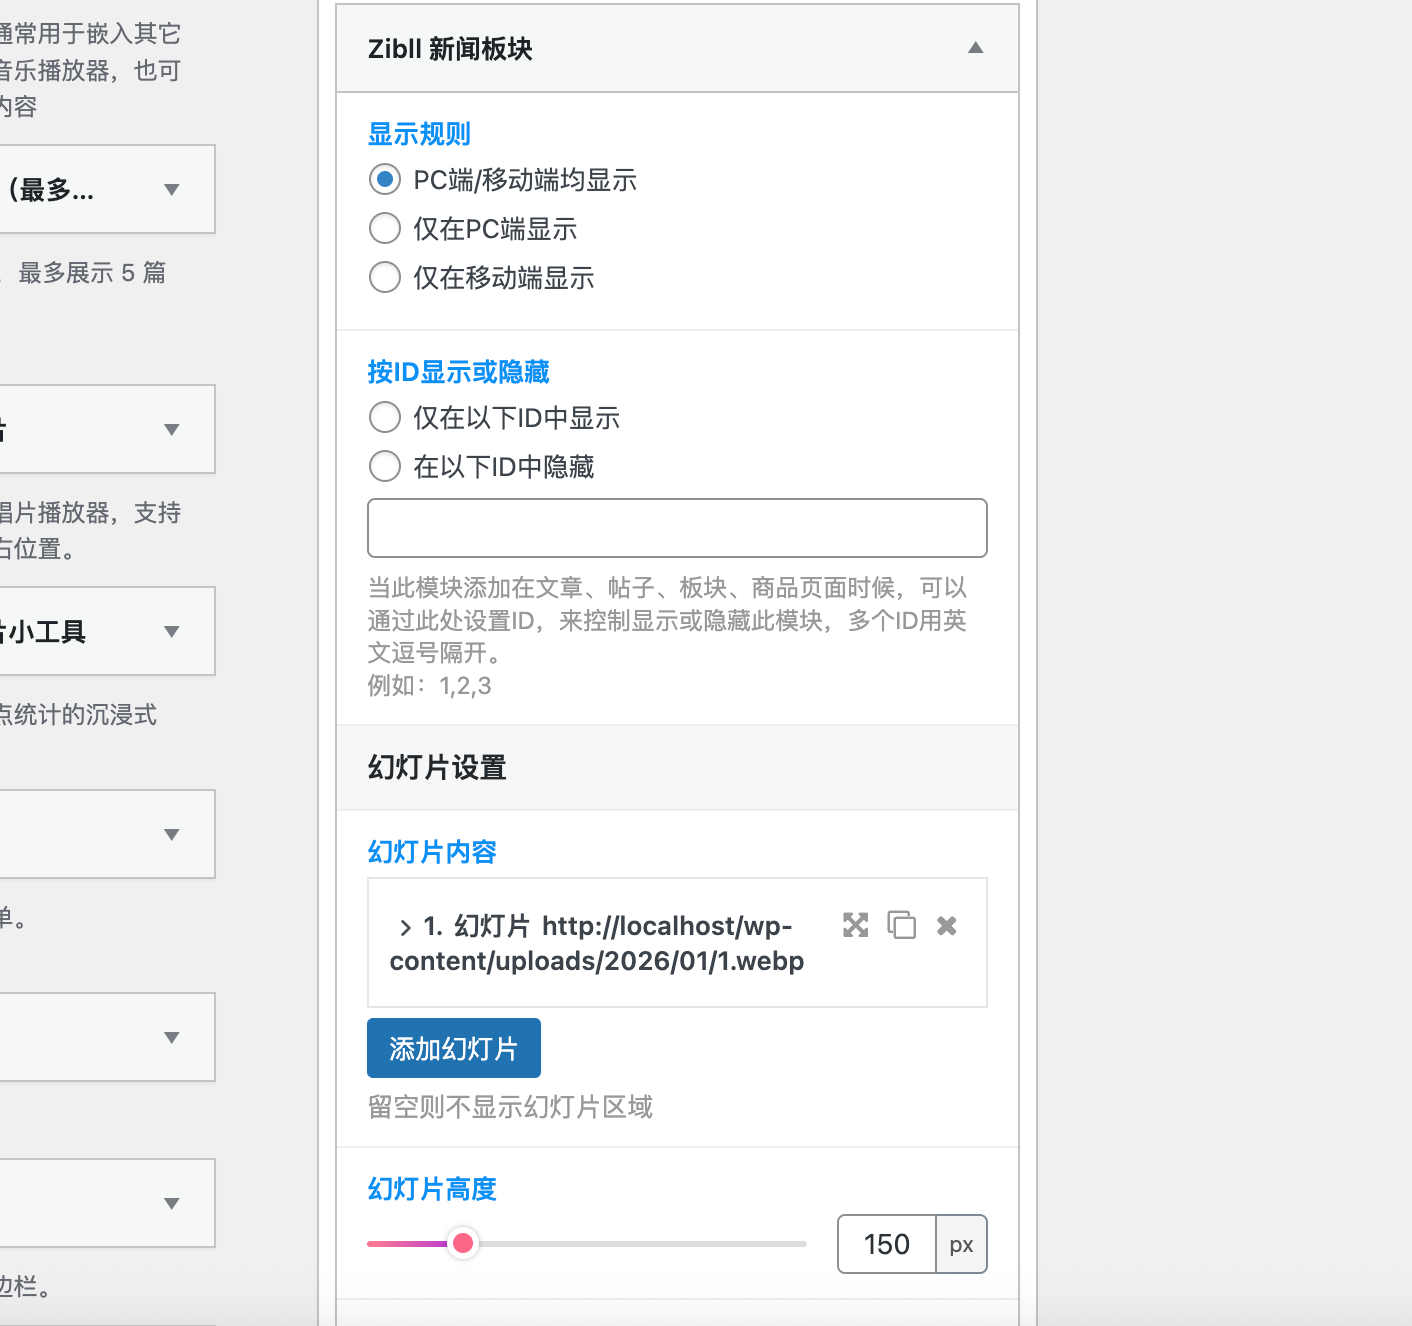The image size is (1412, 1326).
Task: Collapse the Zibll 新闻板块 panel
Action: (x=975, y=47)
